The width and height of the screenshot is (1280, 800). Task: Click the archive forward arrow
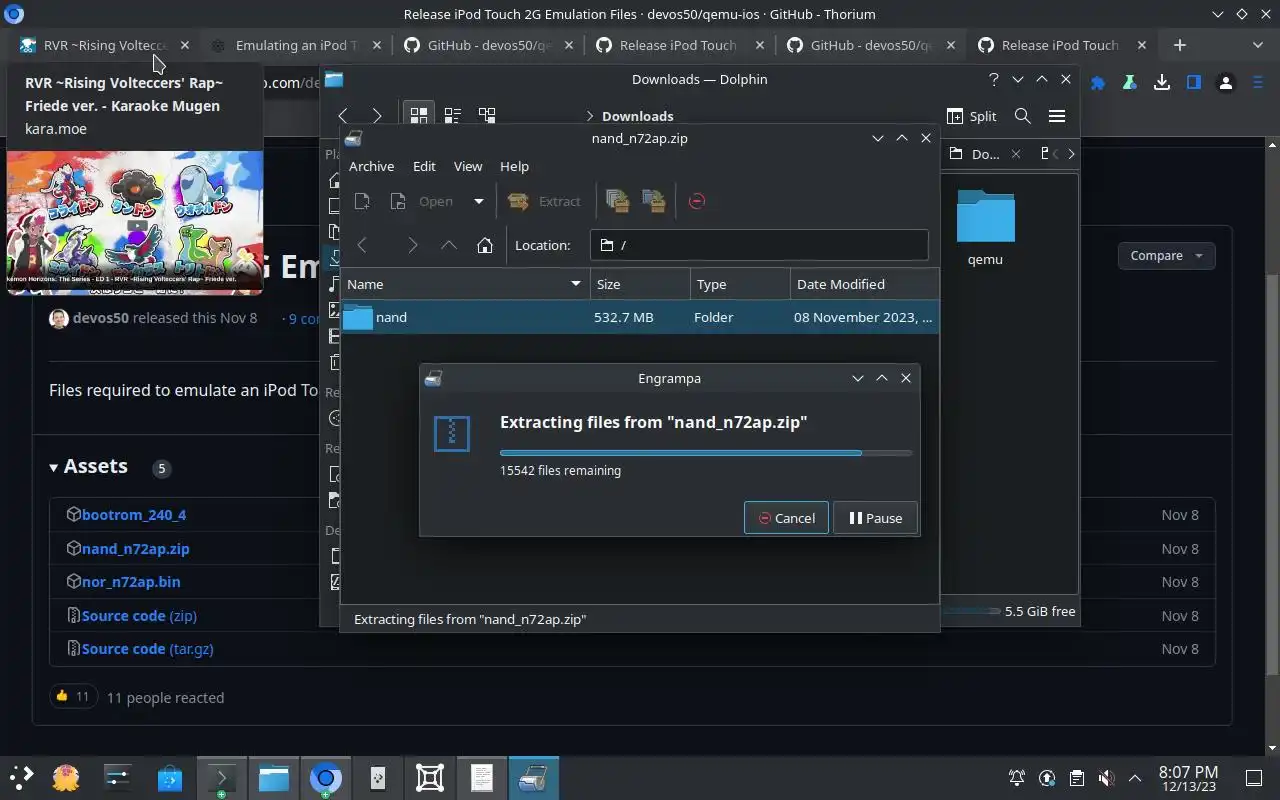tap(412, 245)
